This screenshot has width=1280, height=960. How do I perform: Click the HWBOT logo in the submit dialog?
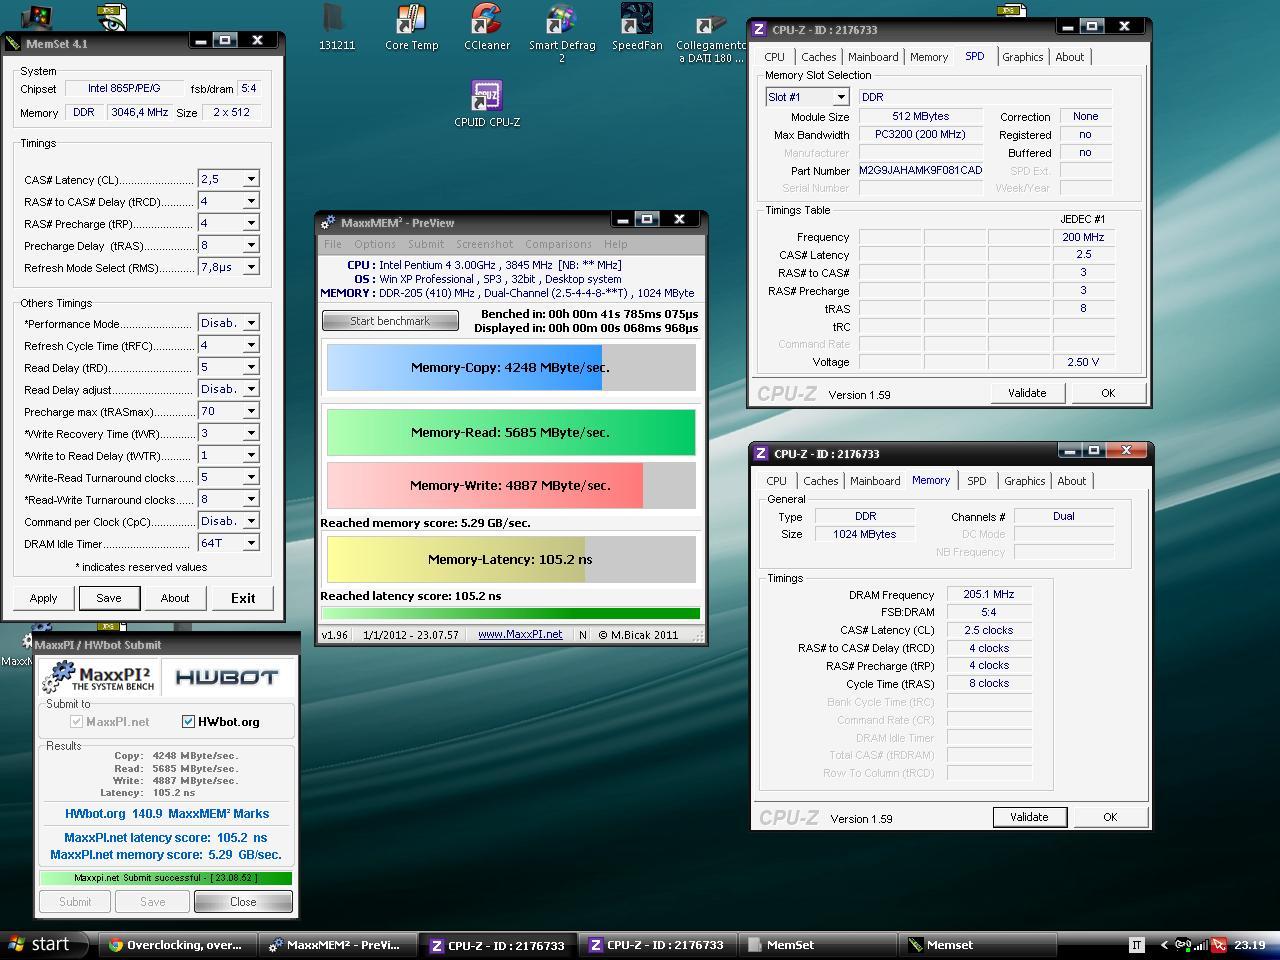coord(226,677)
